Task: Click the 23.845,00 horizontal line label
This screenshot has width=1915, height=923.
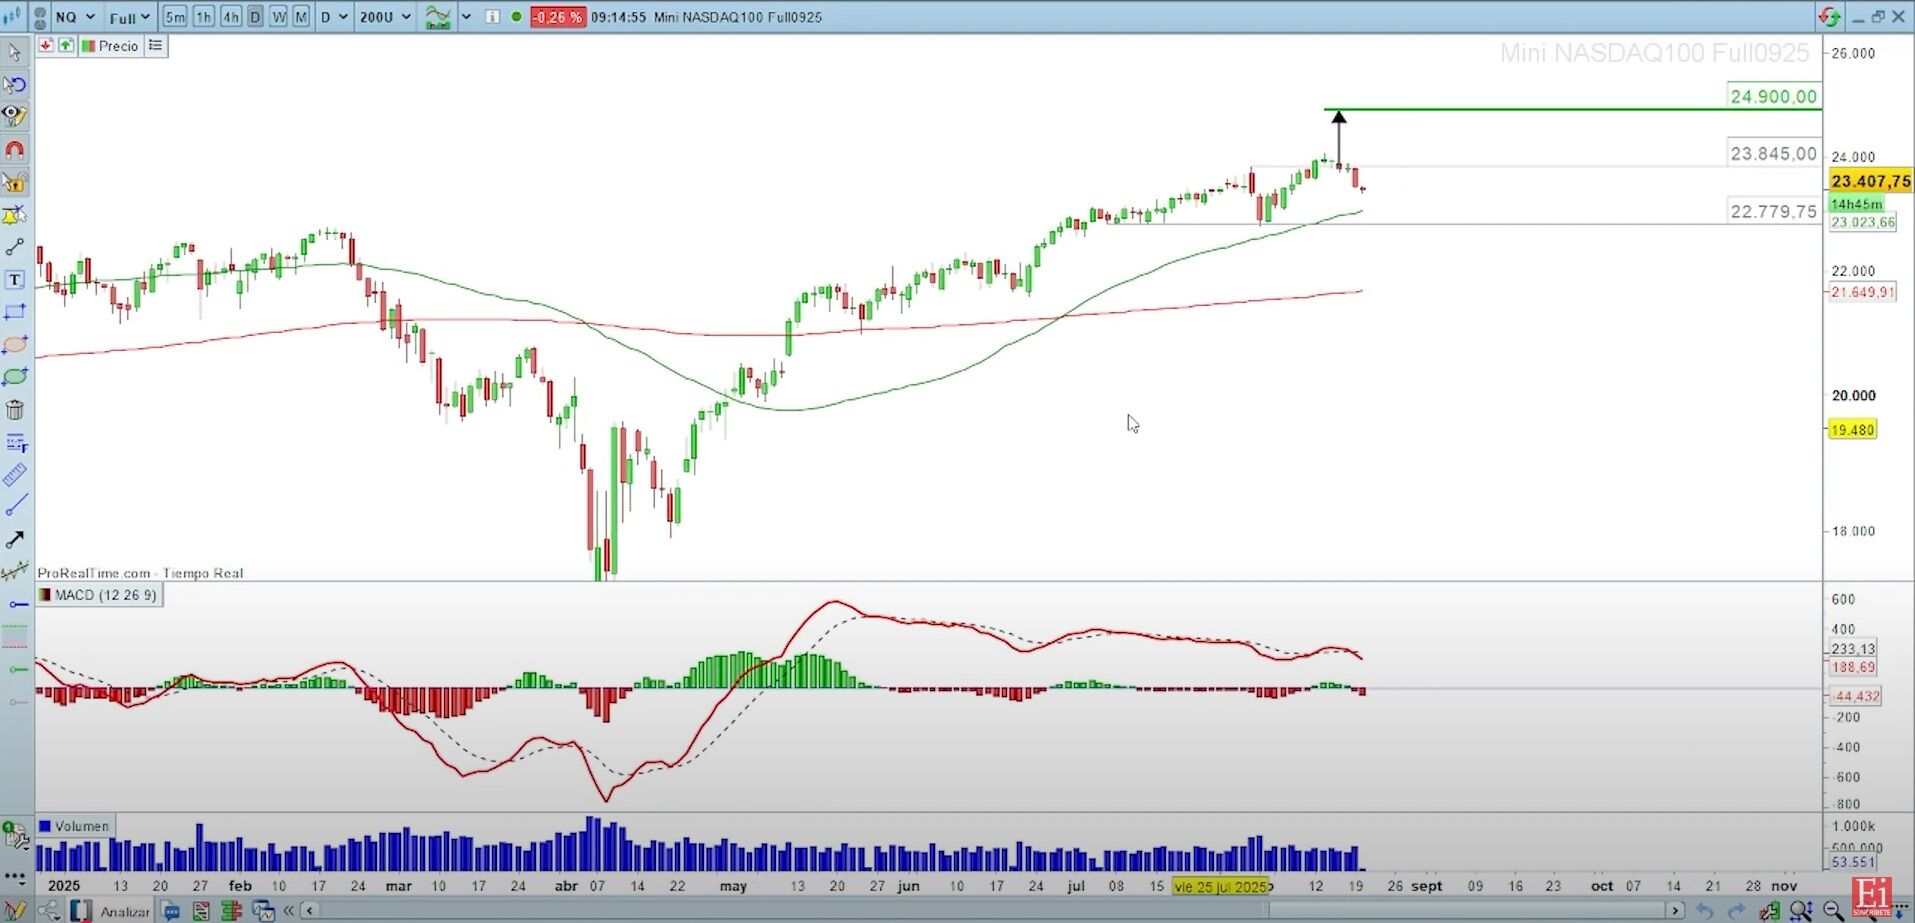Action: pos(1774,153)
